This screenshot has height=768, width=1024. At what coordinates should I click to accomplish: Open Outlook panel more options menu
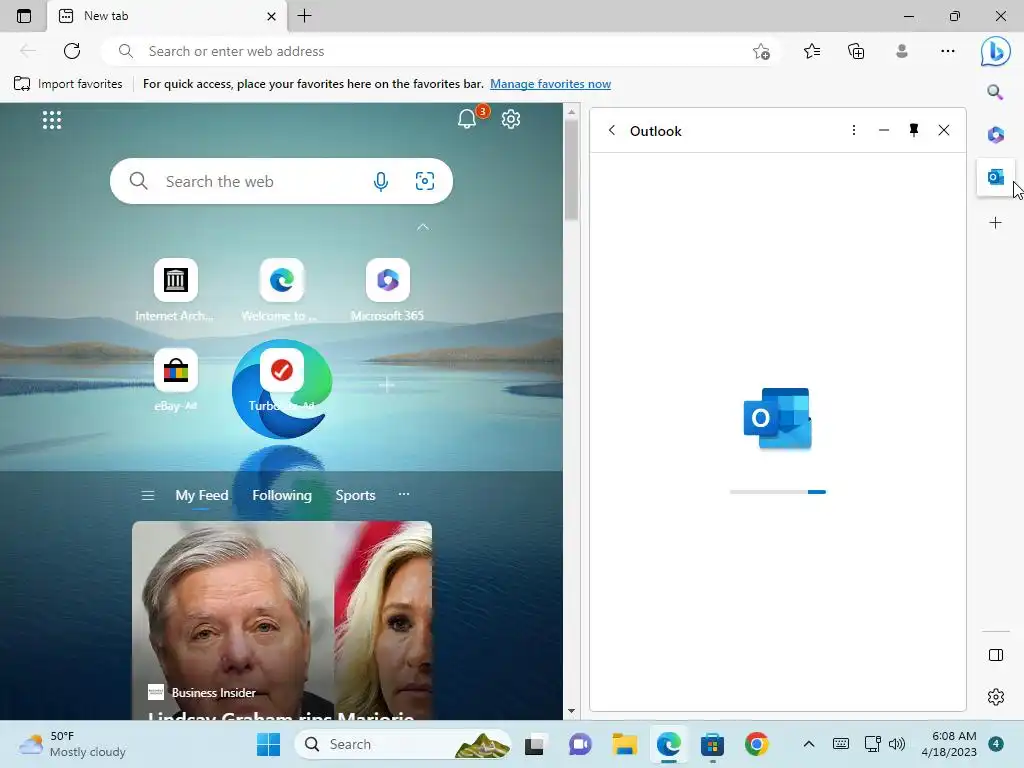click(x=854, y=130)
